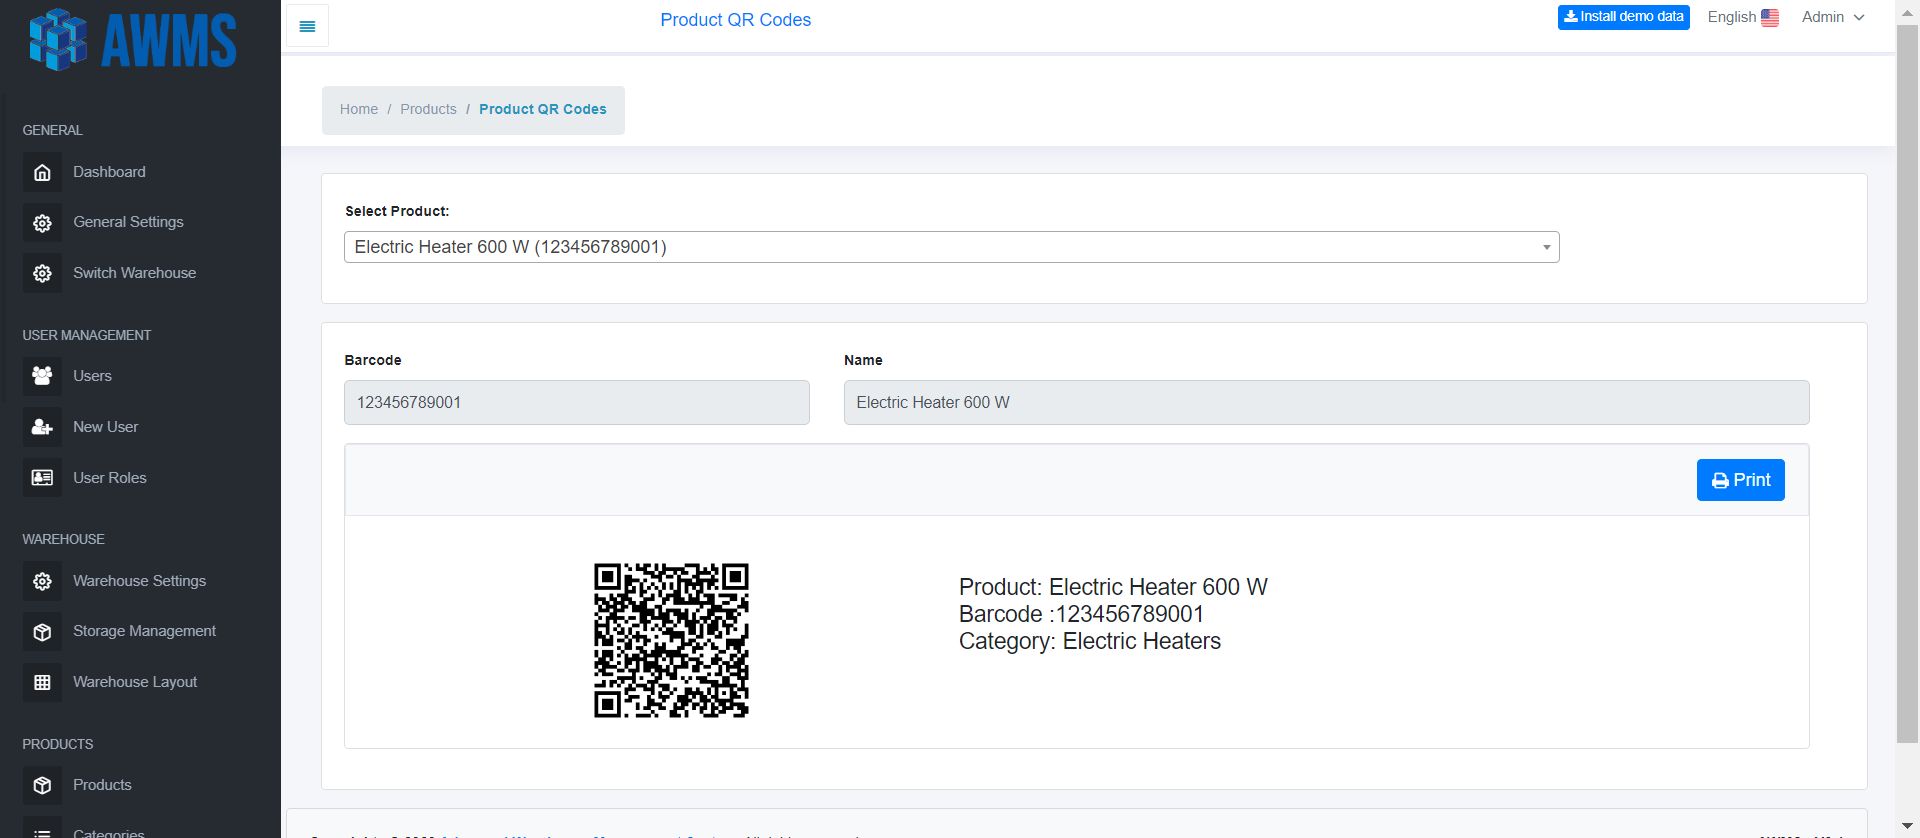Toggle the sidebar hamburger menu
1920x838 pixels.
tap(307, 26)
